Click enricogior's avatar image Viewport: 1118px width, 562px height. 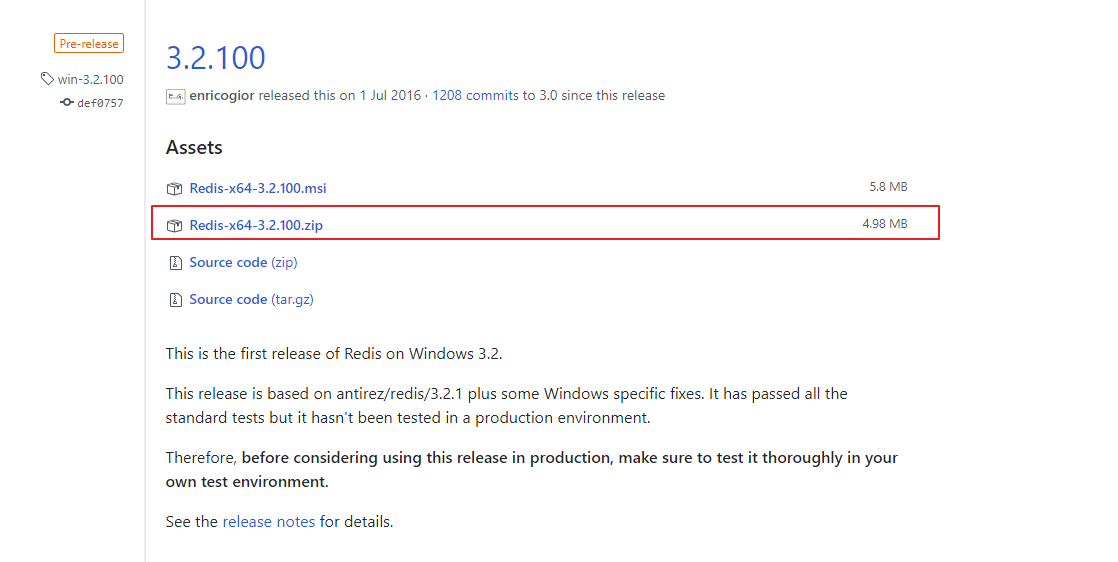(175, 96)
